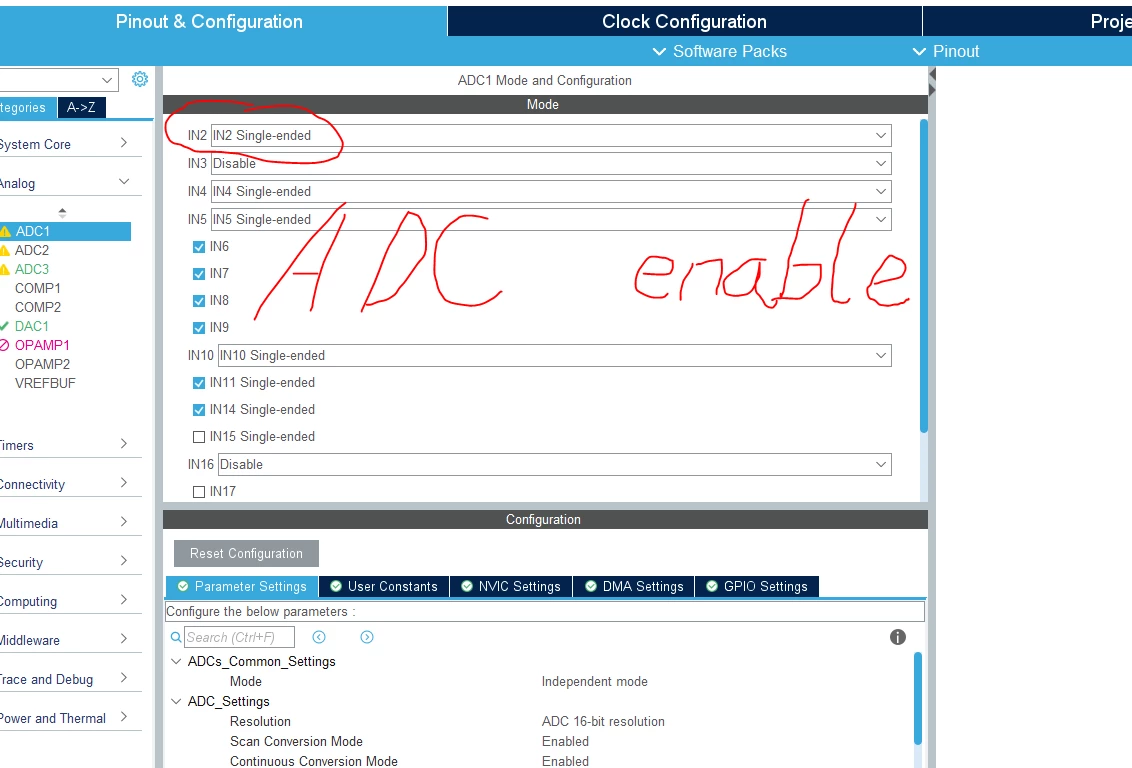Select COMP2 peripheral
This screenshot has width=1132, height=768.
click(38, 307)
